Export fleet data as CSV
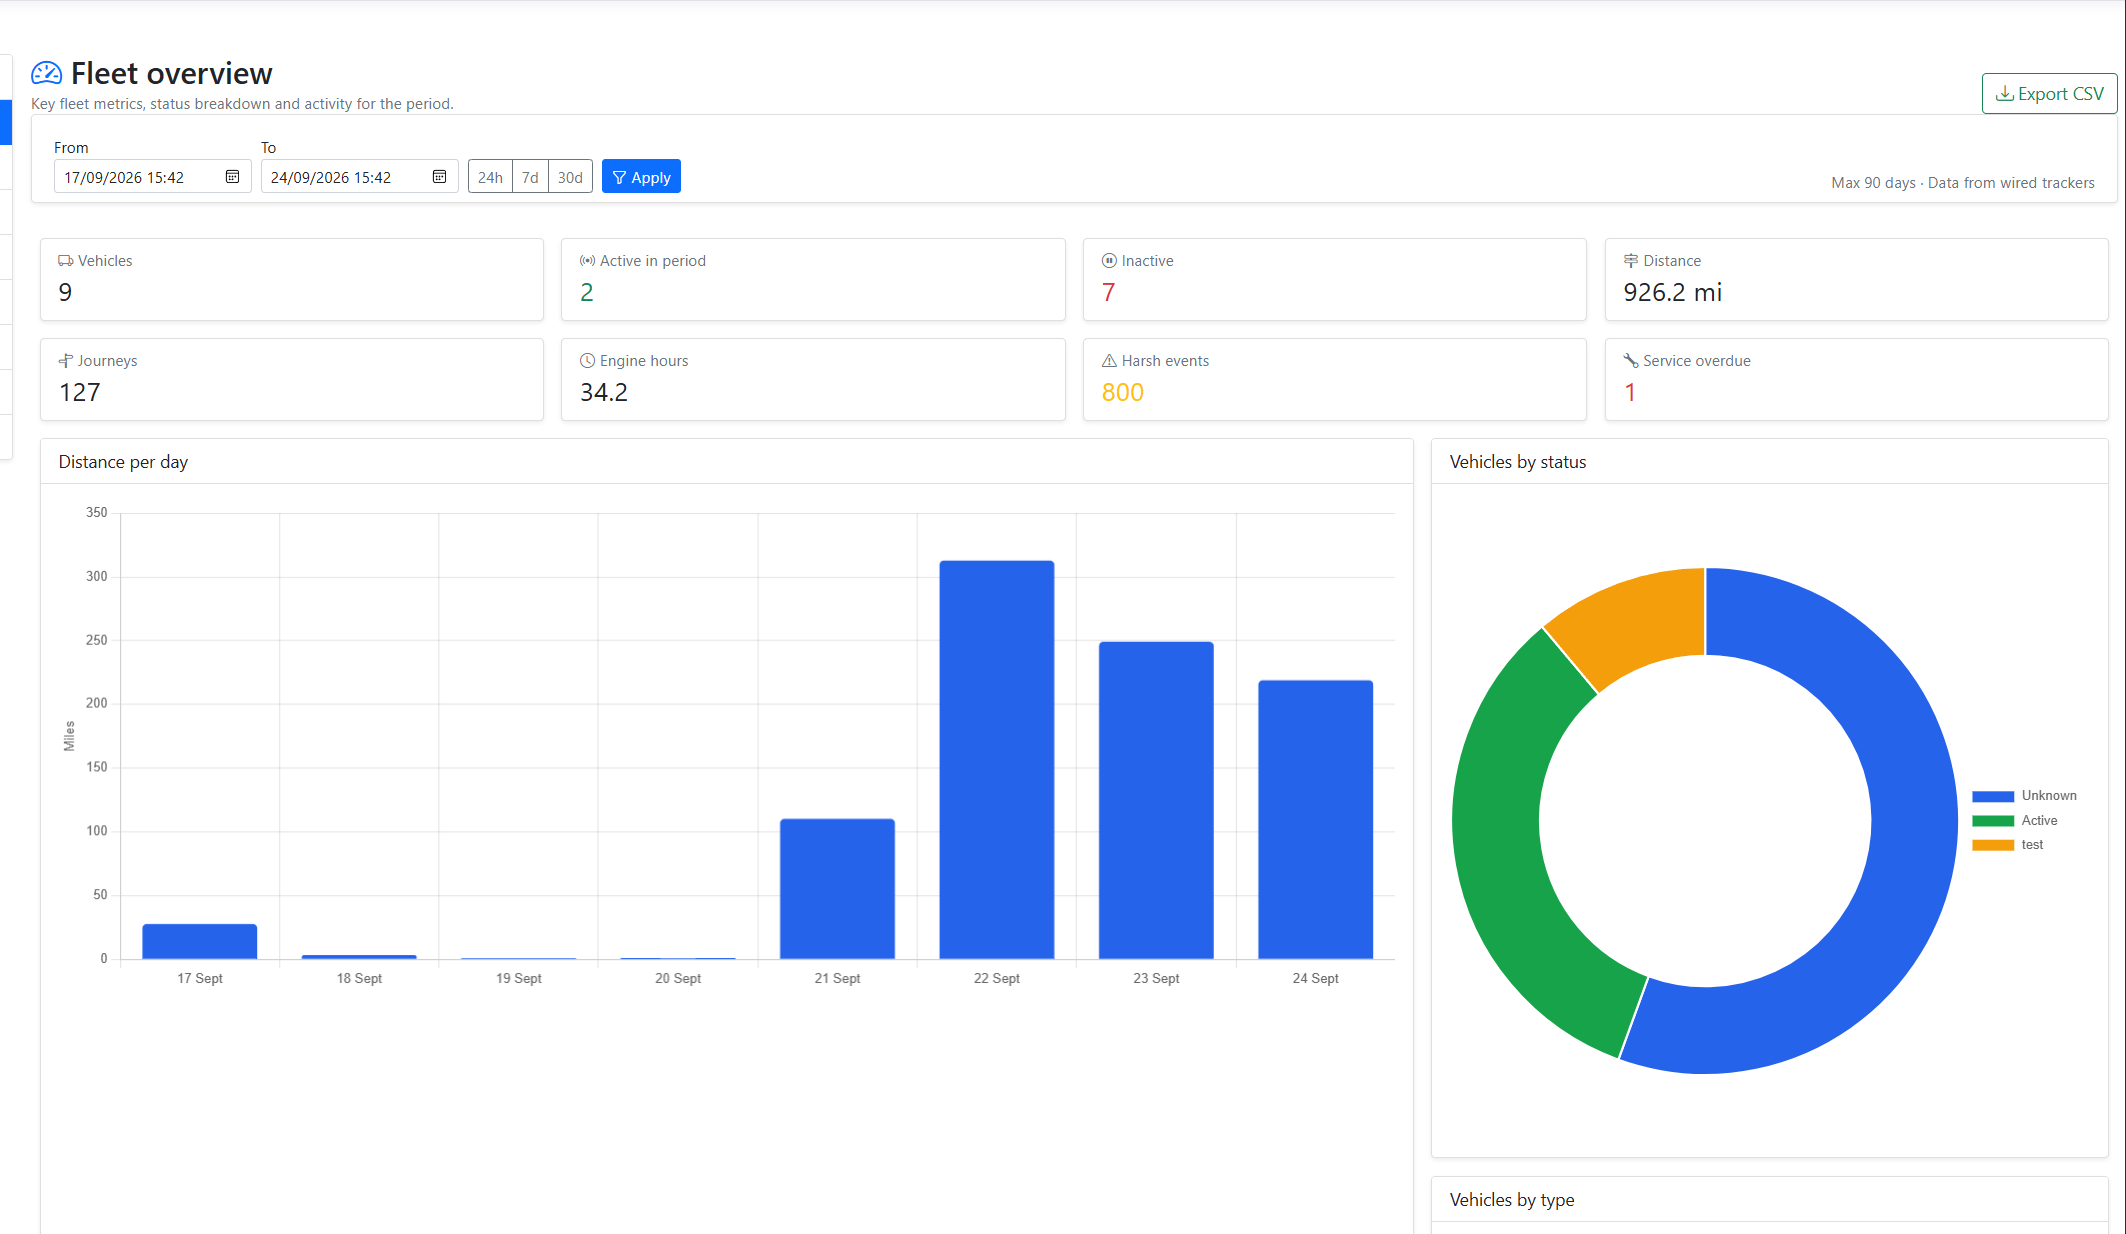This screenshot has height=1234, width=2126. 2049,93
